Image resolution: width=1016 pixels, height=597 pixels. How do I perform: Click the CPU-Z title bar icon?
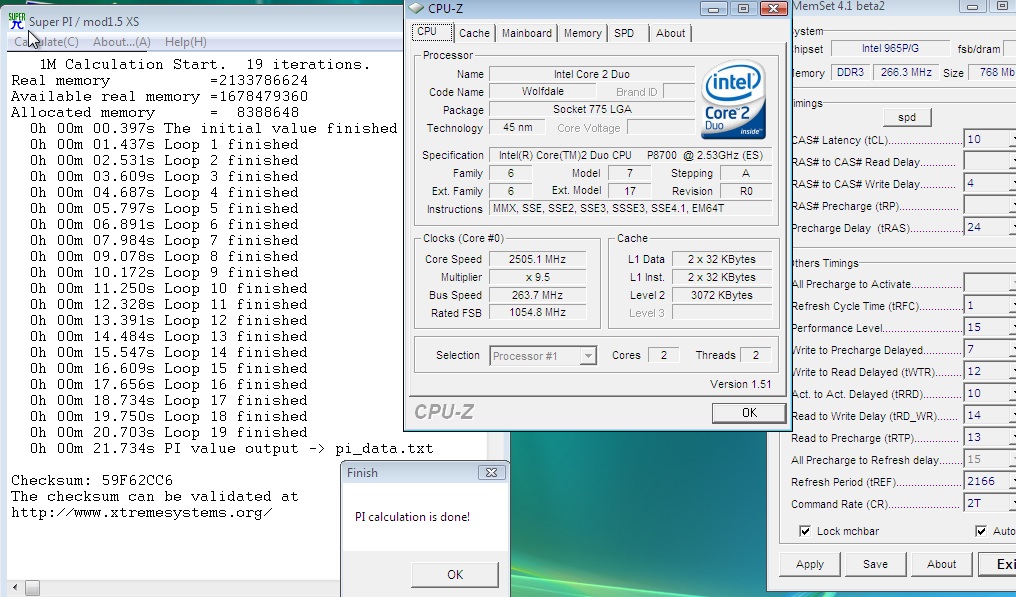(417, 8)
